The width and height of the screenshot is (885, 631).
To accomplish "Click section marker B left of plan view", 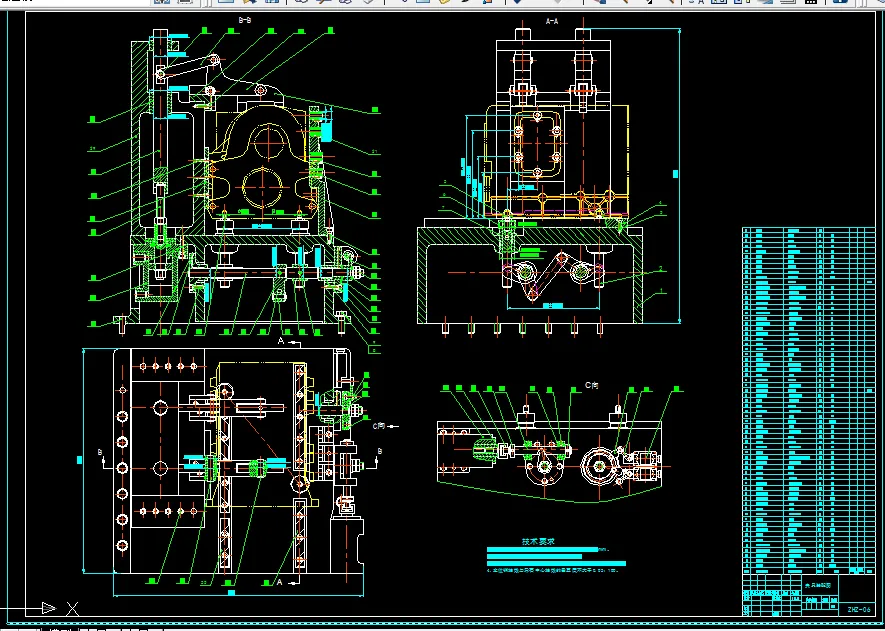I will tap(100, 452).
